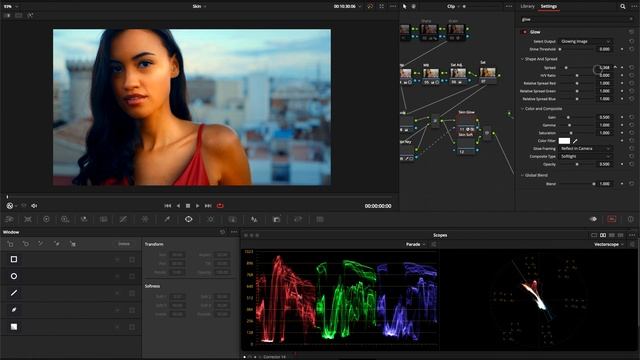The image size is (640, 360).
Task: Reset the Window palette
Action: [222, 232]
